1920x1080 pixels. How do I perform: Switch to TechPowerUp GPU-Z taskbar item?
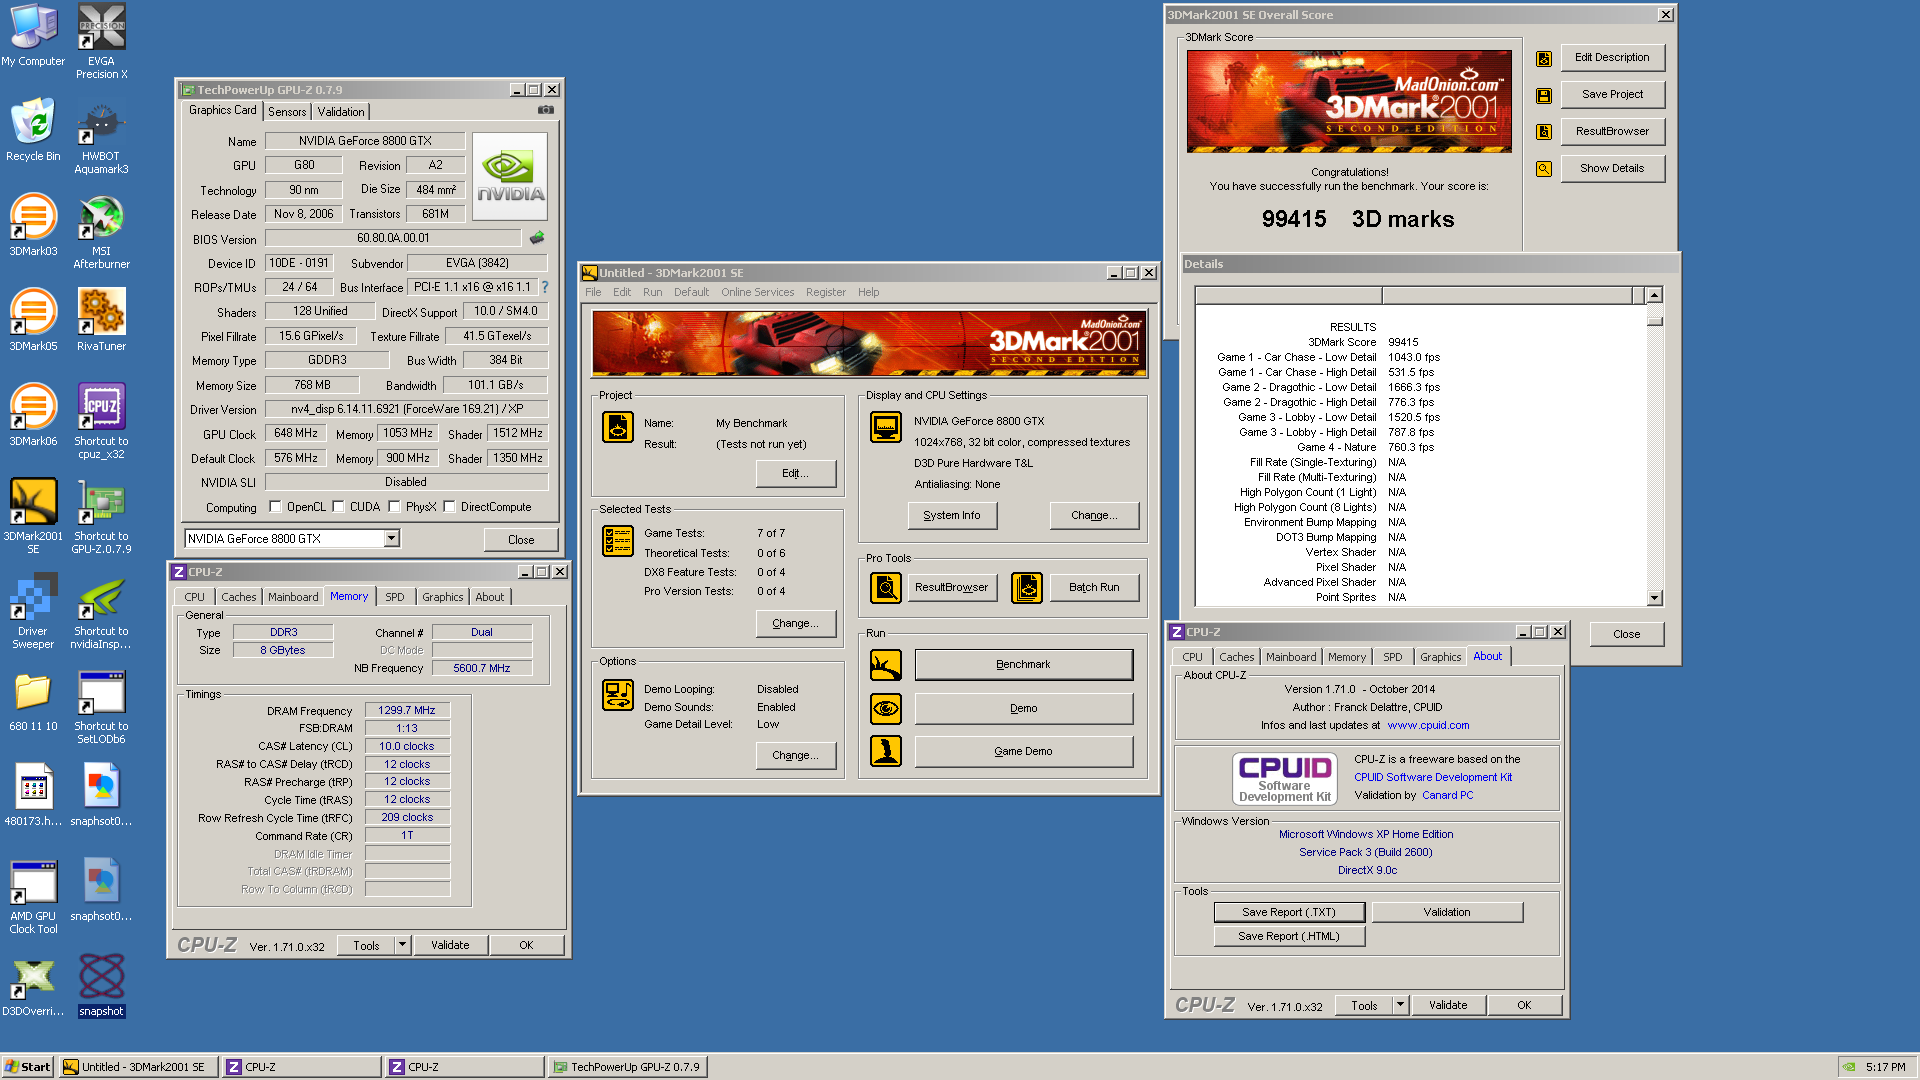coord(628,1067)
